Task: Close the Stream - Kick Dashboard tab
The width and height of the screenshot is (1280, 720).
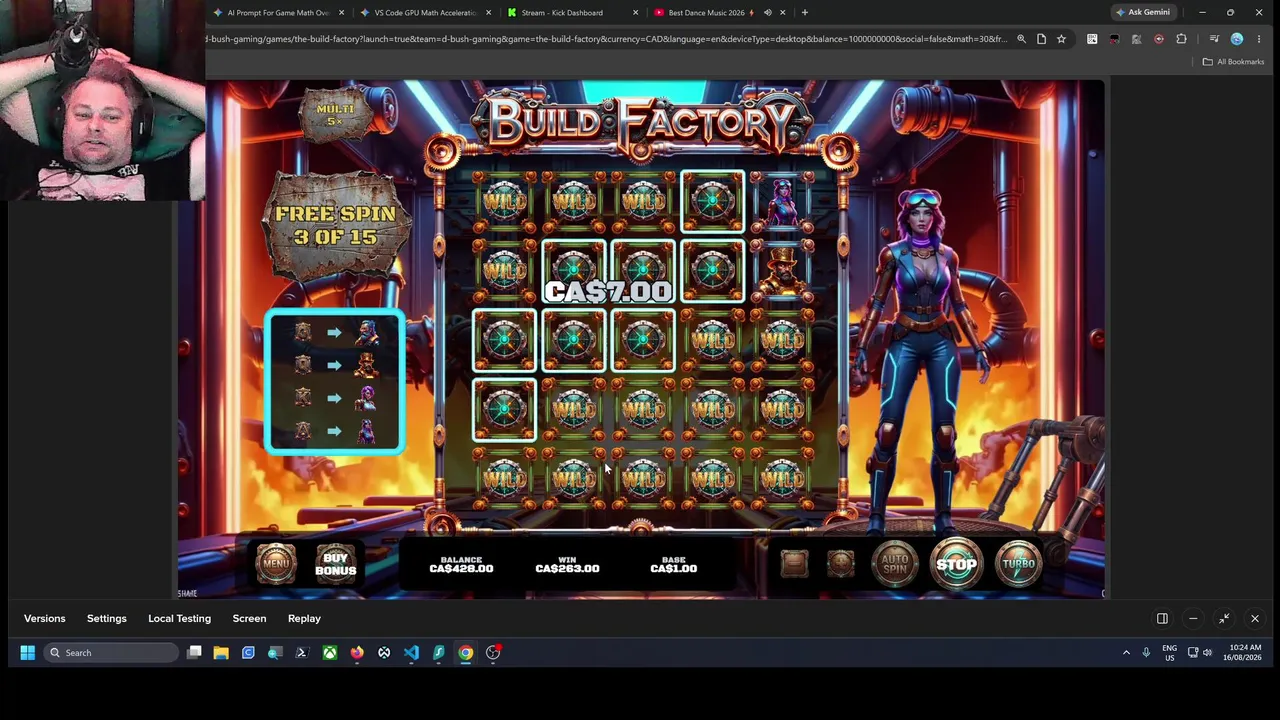Action: coord(635,13)
